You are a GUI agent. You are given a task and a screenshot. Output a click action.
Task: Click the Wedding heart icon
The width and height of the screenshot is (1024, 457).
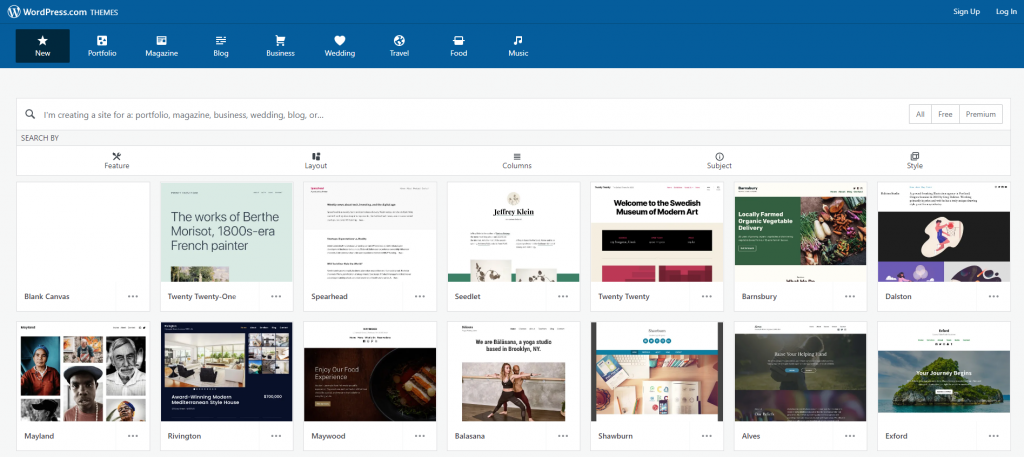[x=340, y=41]
